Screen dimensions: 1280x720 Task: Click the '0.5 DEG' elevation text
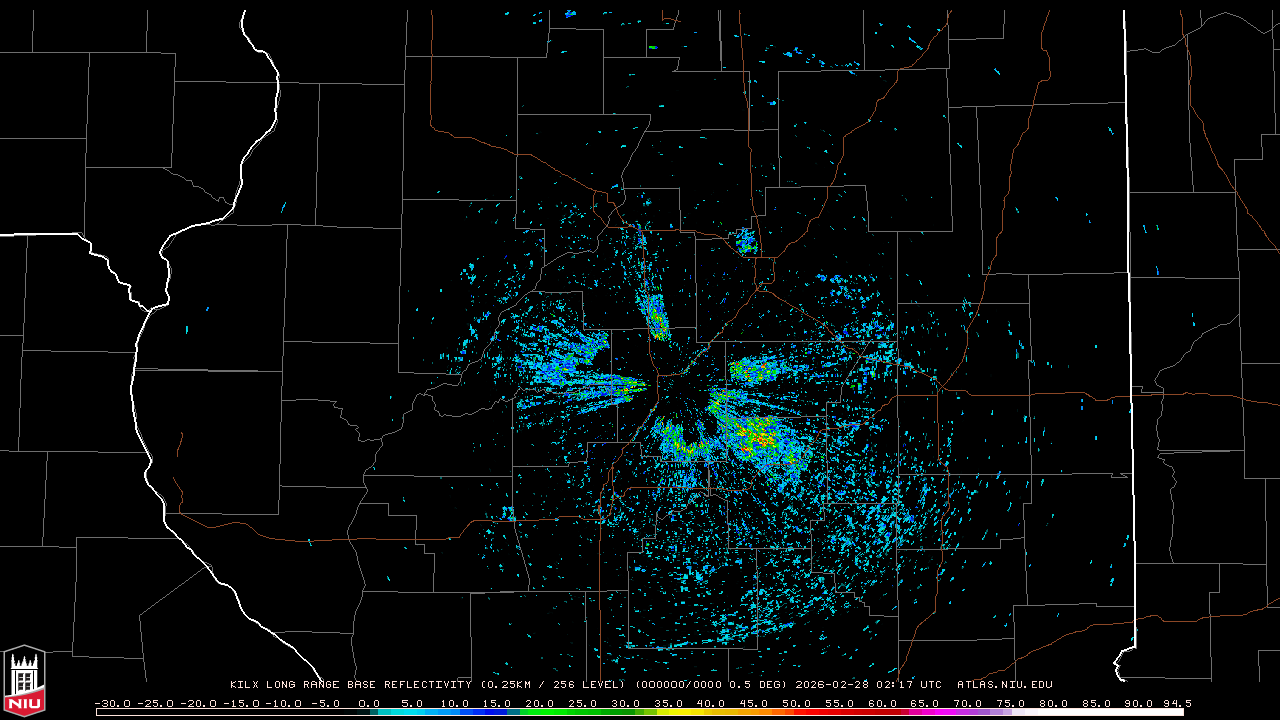[x=756, y=685]
